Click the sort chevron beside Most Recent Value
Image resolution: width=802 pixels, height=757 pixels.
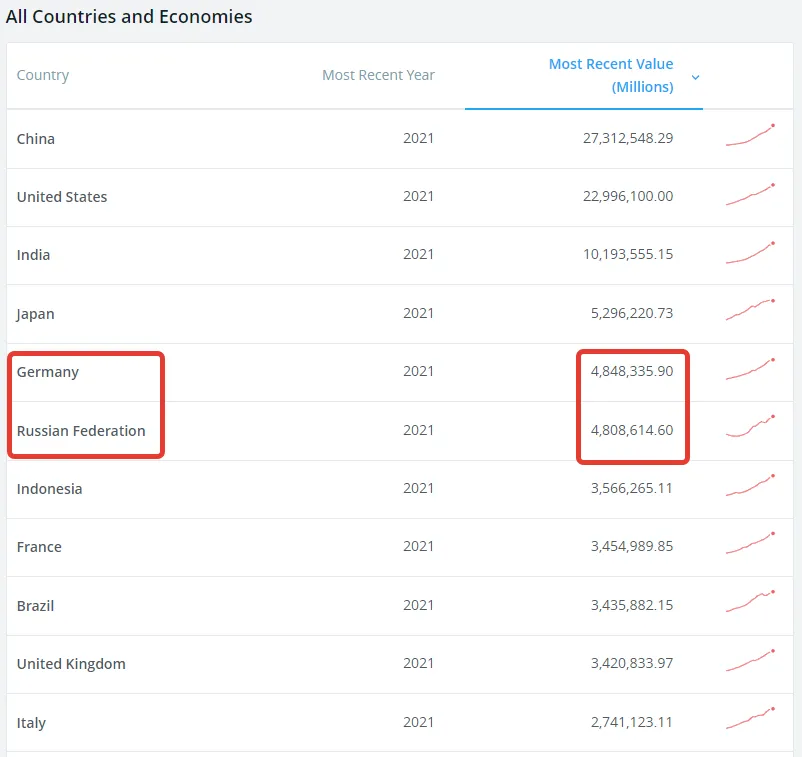pos(695,77)
